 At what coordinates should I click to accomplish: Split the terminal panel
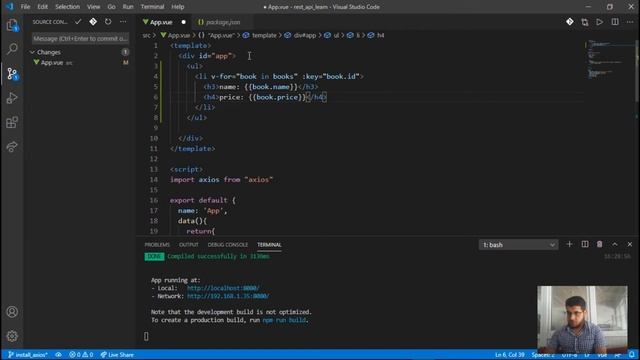coord(585,244)
